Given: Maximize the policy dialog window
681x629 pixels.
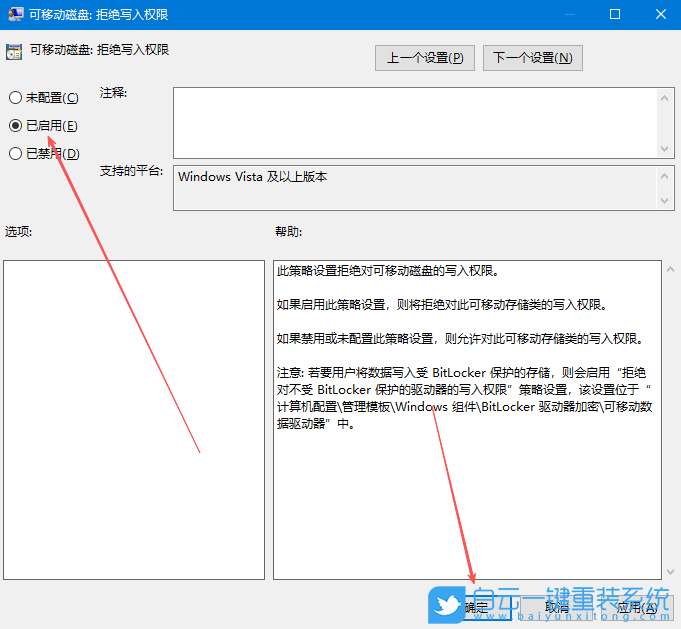Looking at the screenshot, I should (x=615, y=14).
